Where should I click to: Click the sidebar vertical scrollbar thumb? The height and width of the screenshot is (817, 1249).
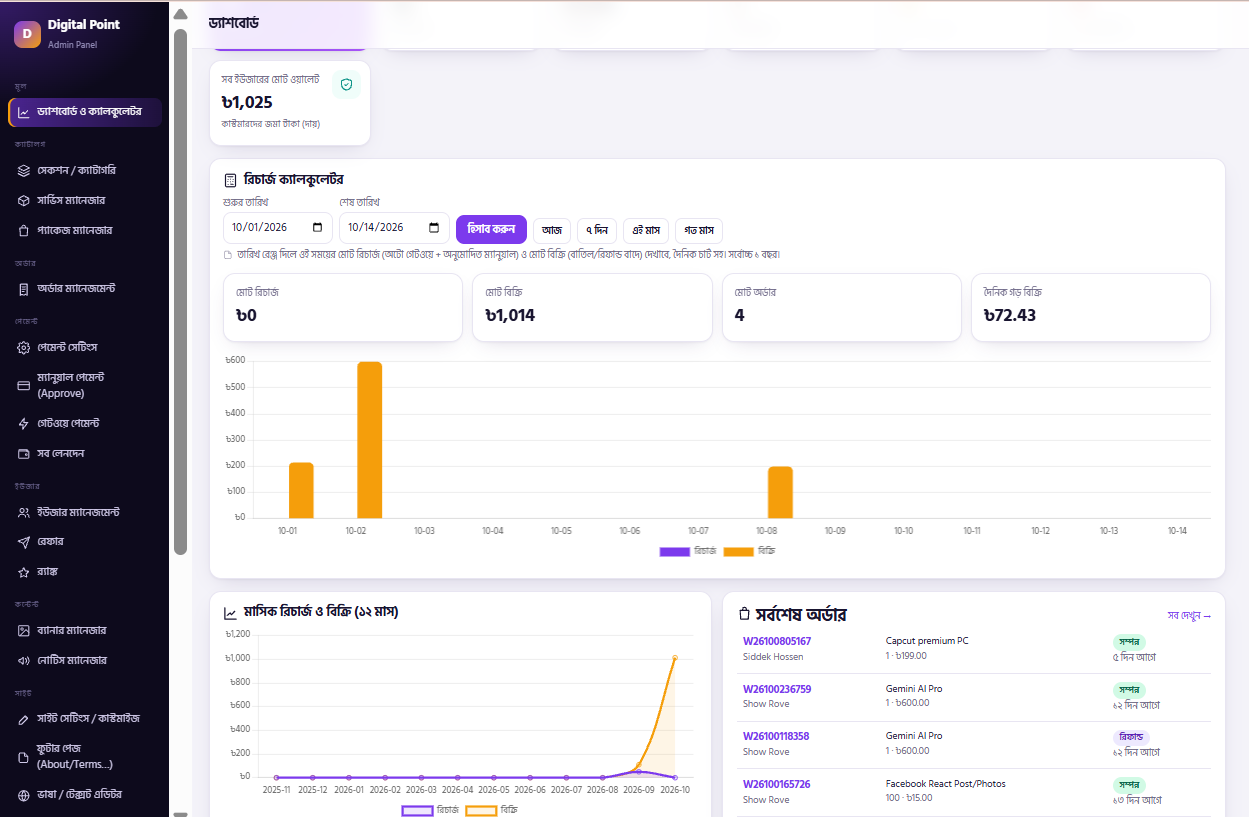(181, 292)
